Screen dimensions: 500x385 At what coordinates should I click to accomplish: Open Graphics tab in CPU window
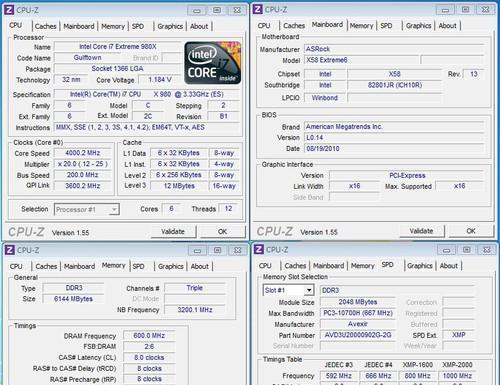coord(170,26)
